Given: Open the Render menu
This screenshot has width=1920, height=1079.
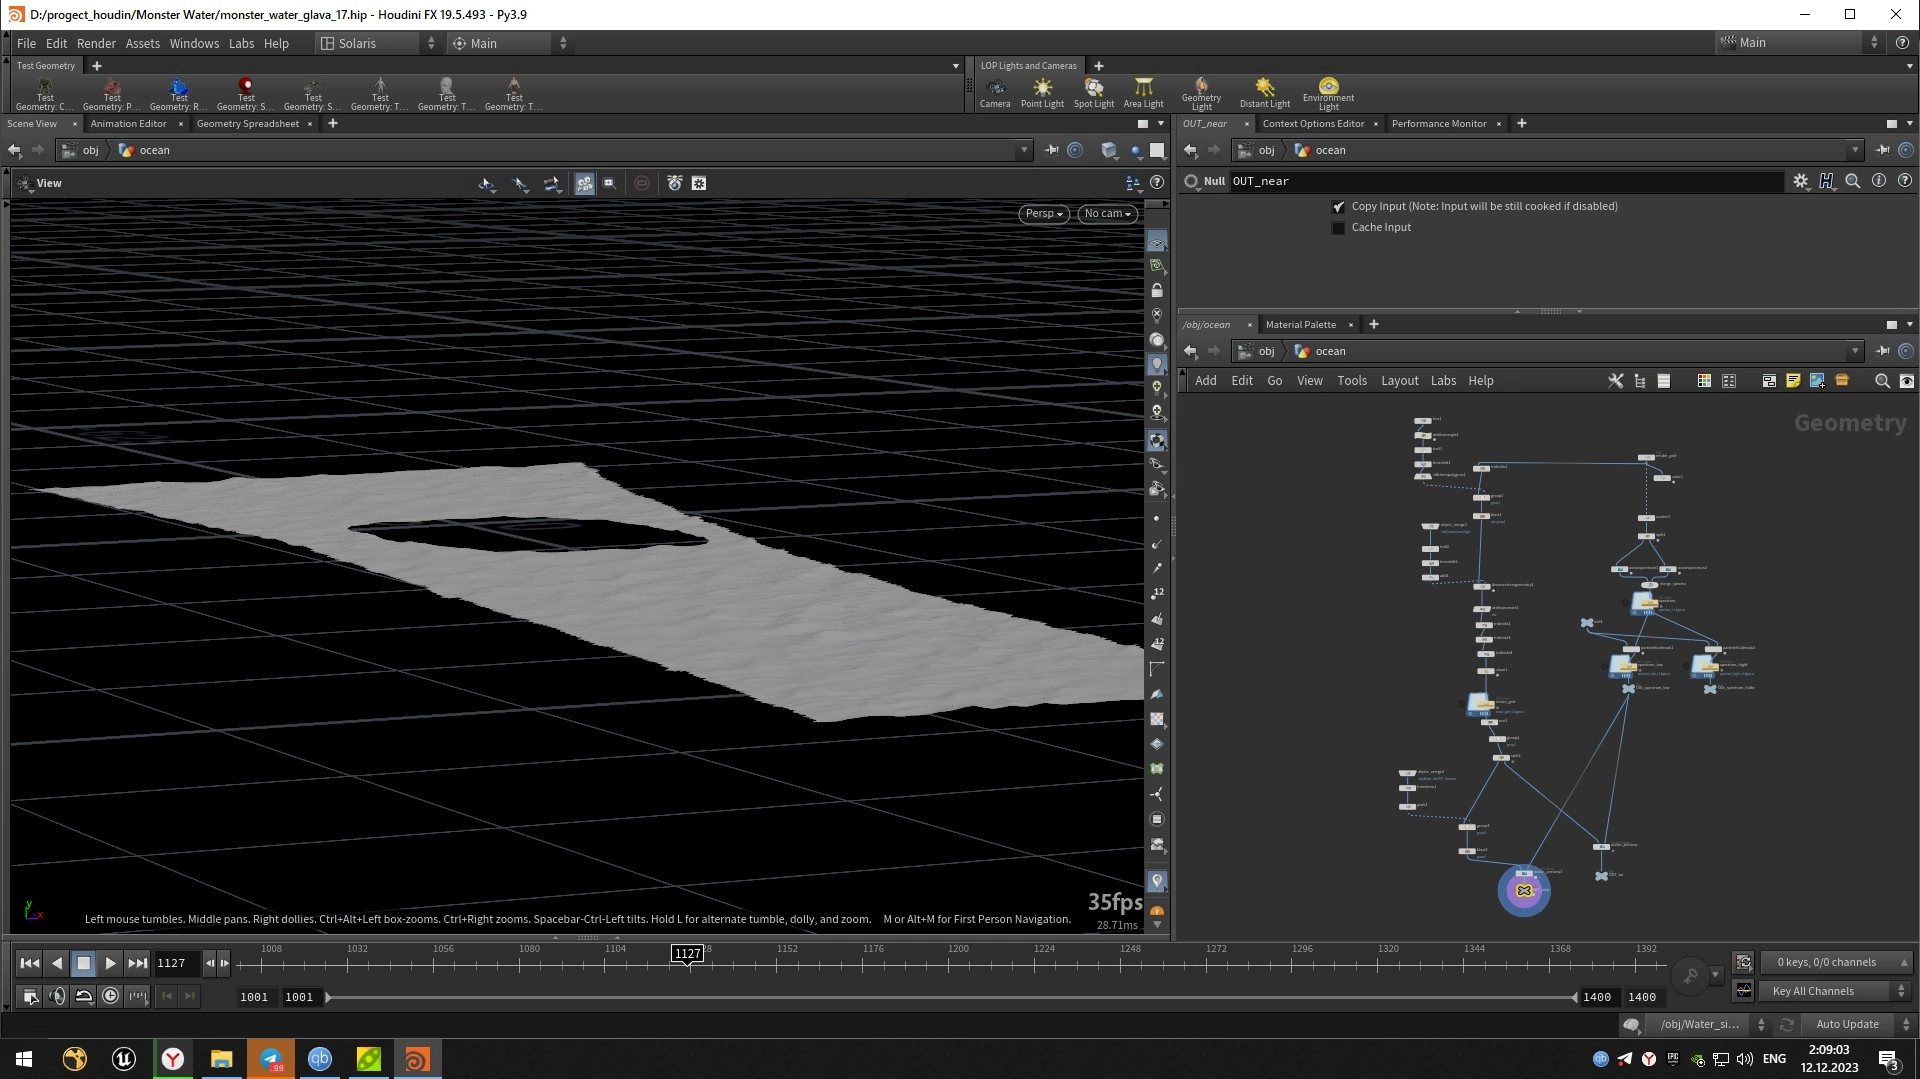Looking at the screenshot, I should (96, 43).
